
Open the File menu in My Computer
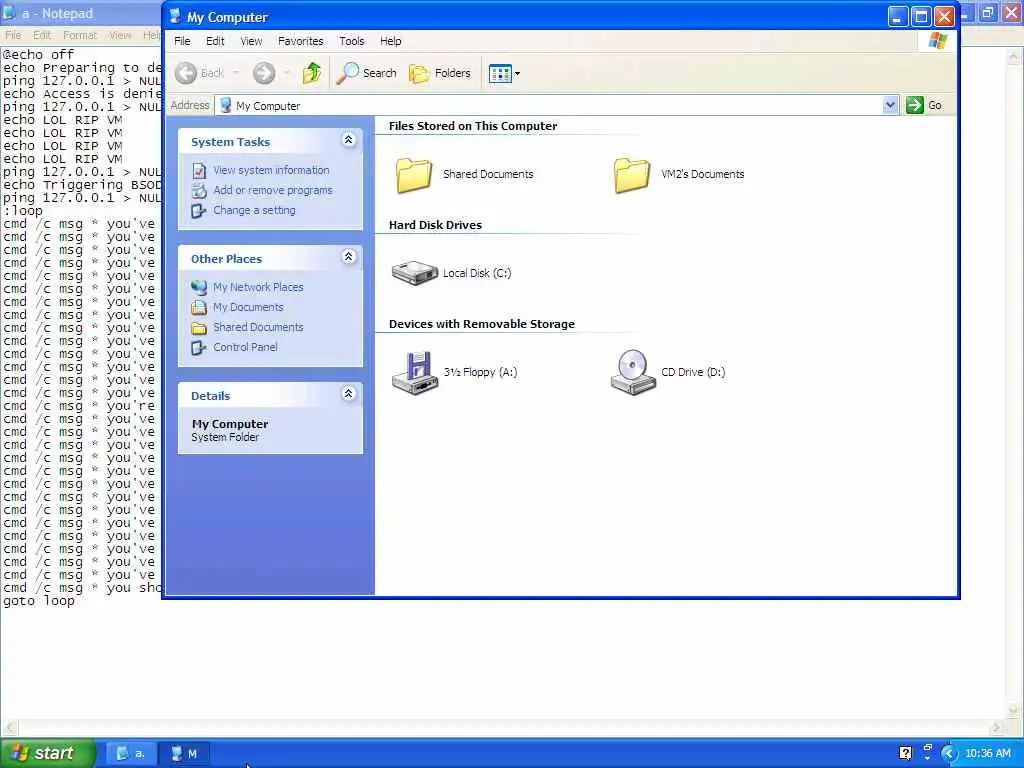(182, 41)
